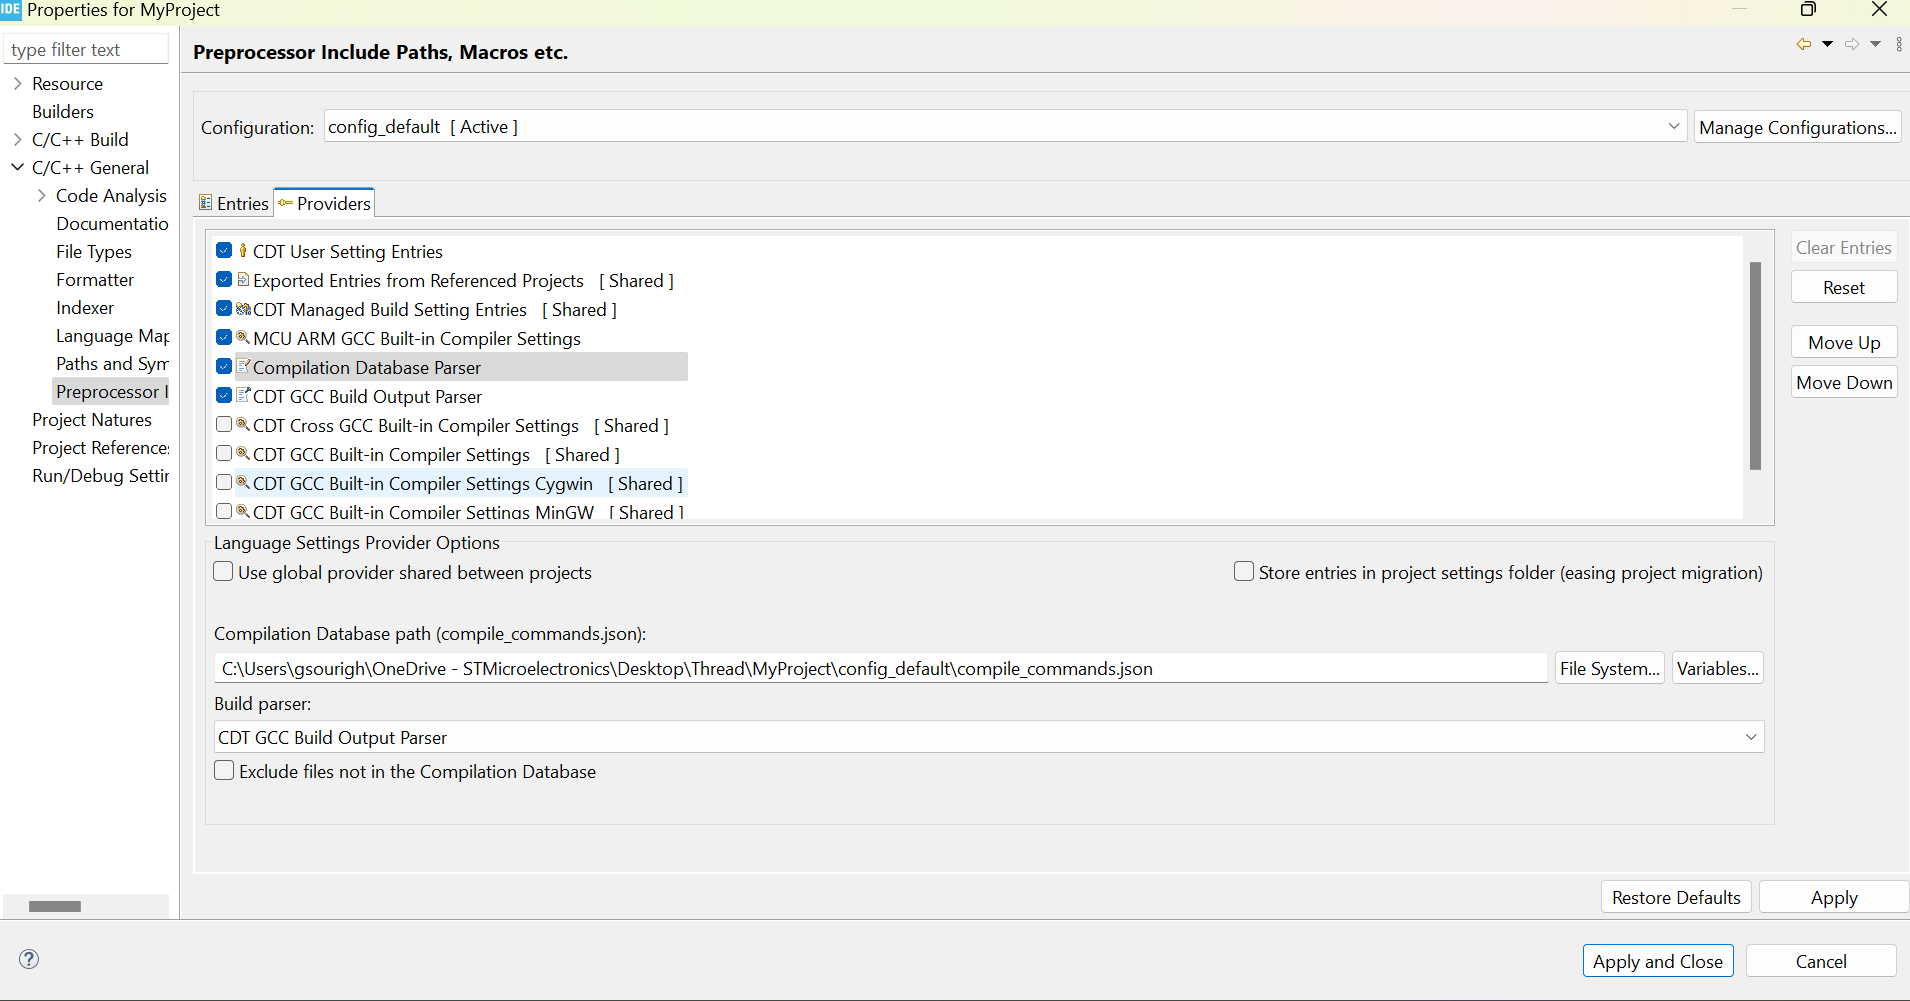
Task: Click the Compilation Database path field
Action: point(880,668)
